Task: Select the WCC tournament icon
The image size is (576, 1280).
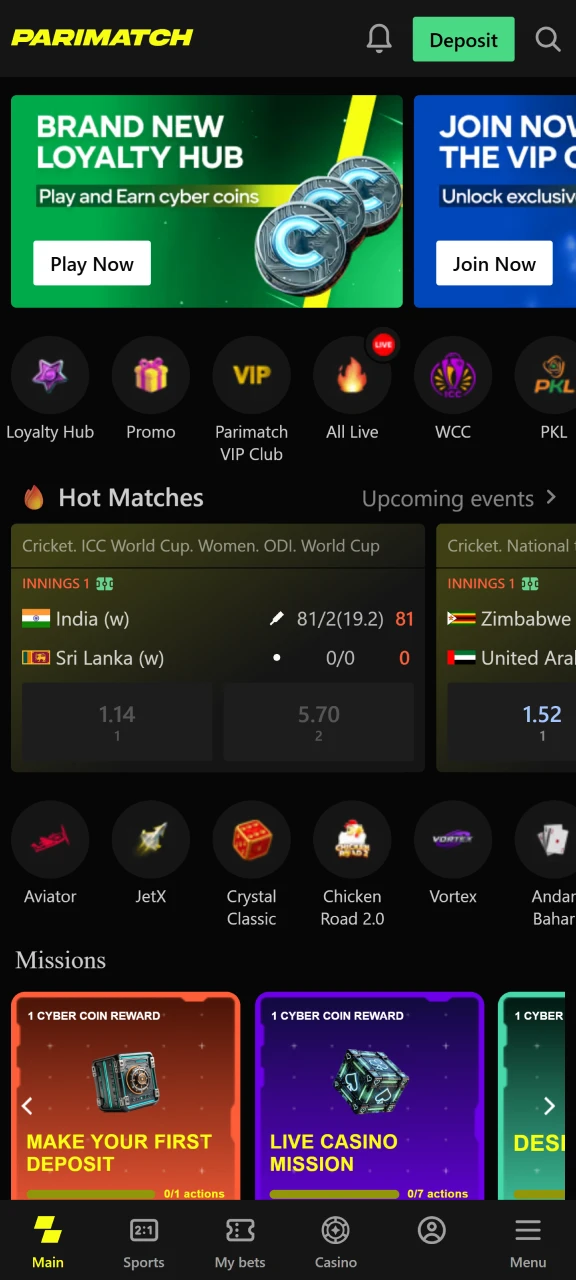Action: click(x=453, y=376)
